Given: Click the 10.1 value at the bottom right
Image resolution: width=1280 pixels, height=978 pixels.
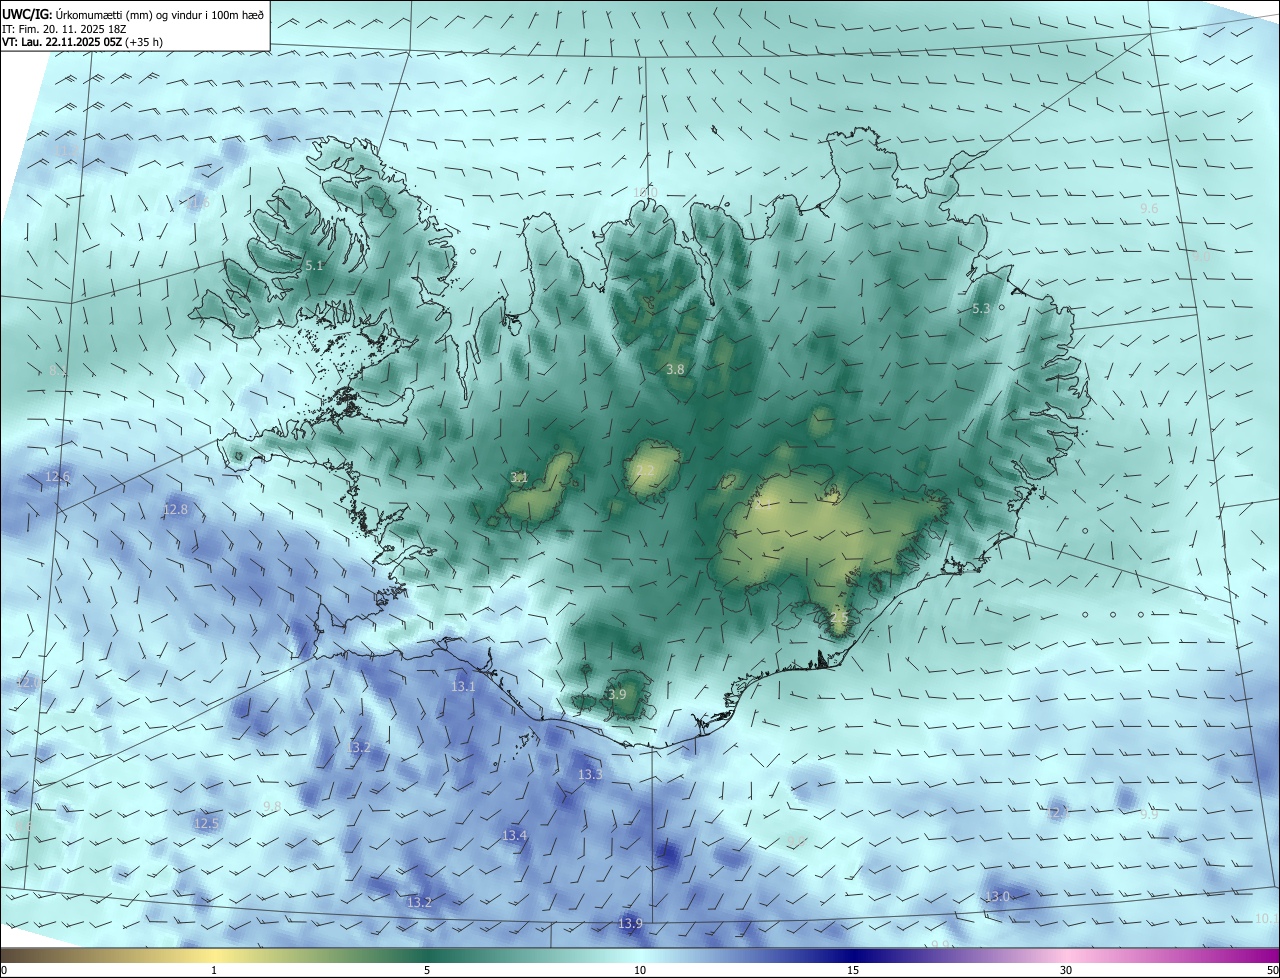Looking at the screenshot, I should [x=1266, y=919].
